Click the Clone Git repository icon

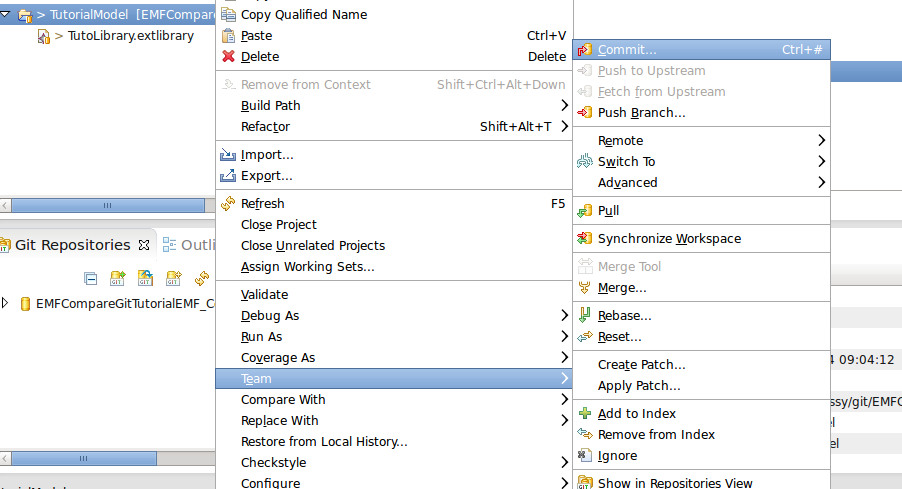145,278
